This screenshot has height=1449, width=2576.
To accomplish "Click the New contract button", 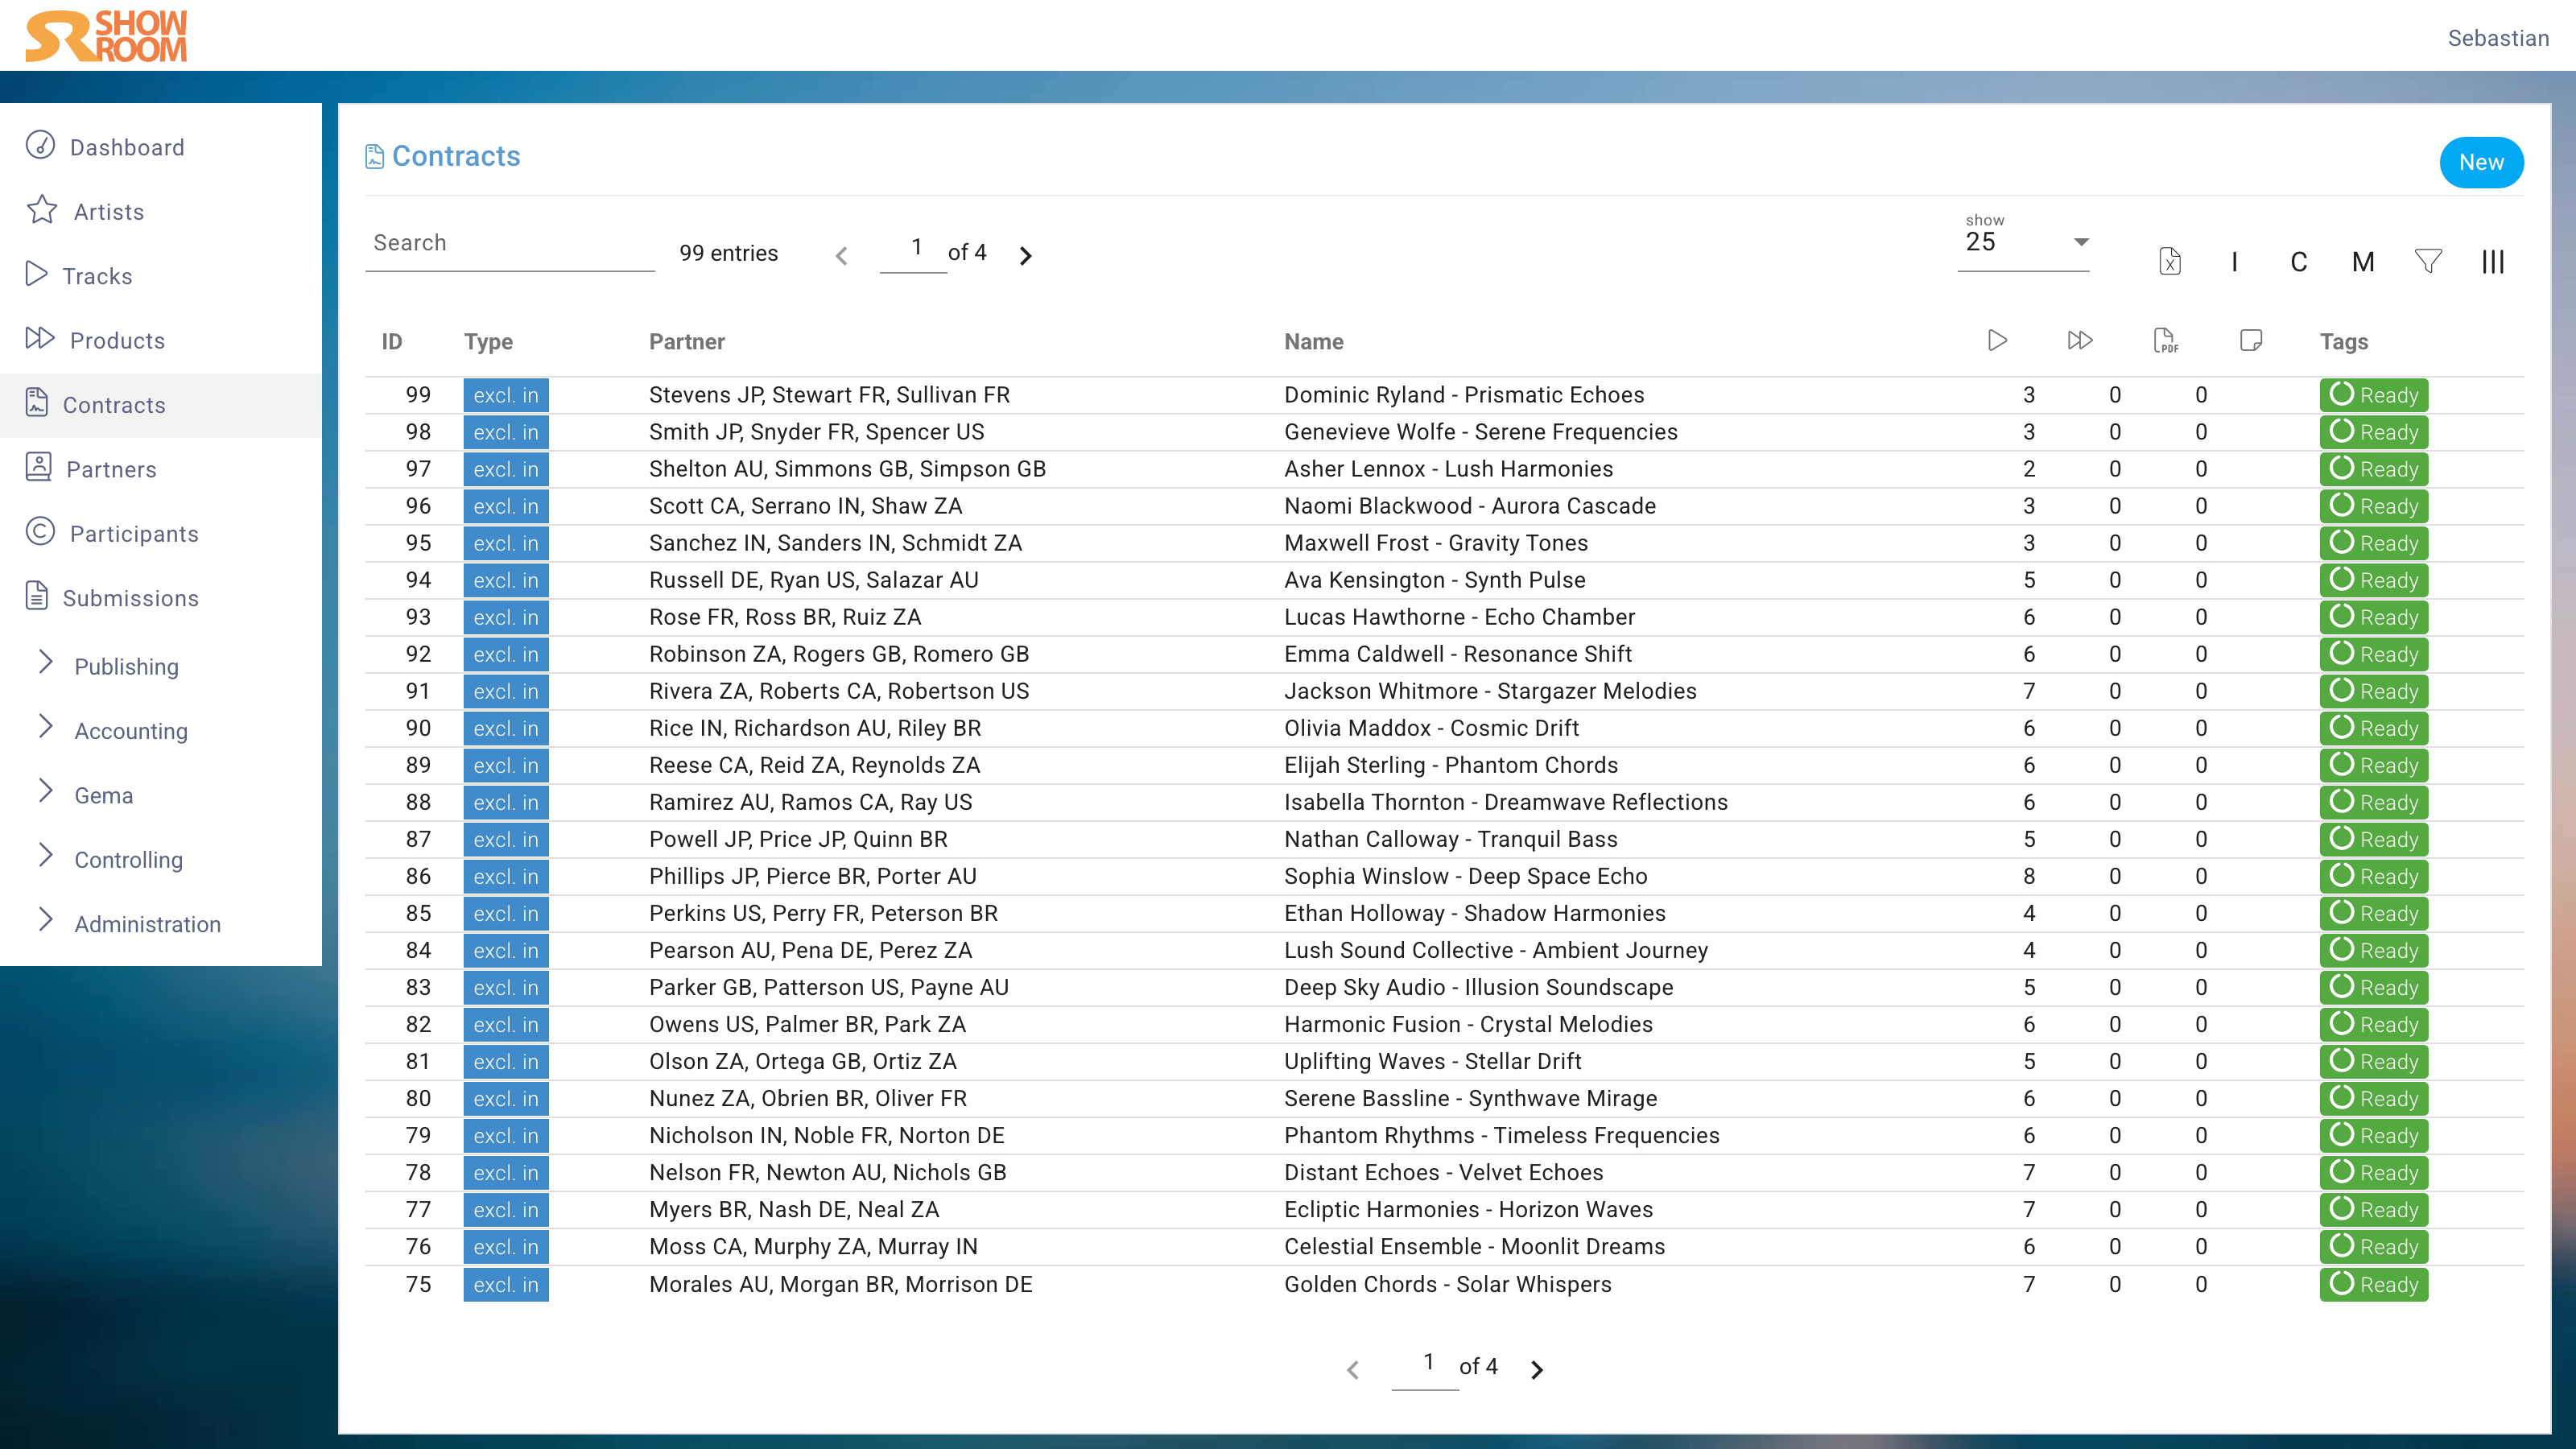I will point(2480,162).
